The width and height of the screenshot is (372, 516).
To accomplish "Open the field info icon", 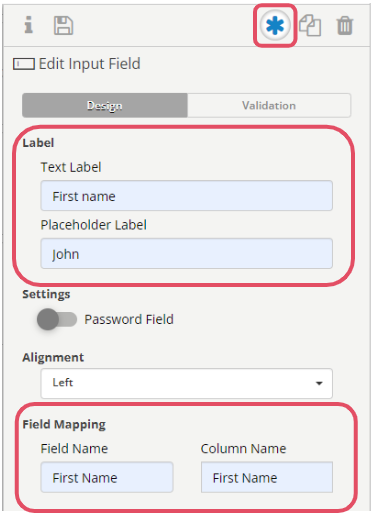I will (29, 25).
